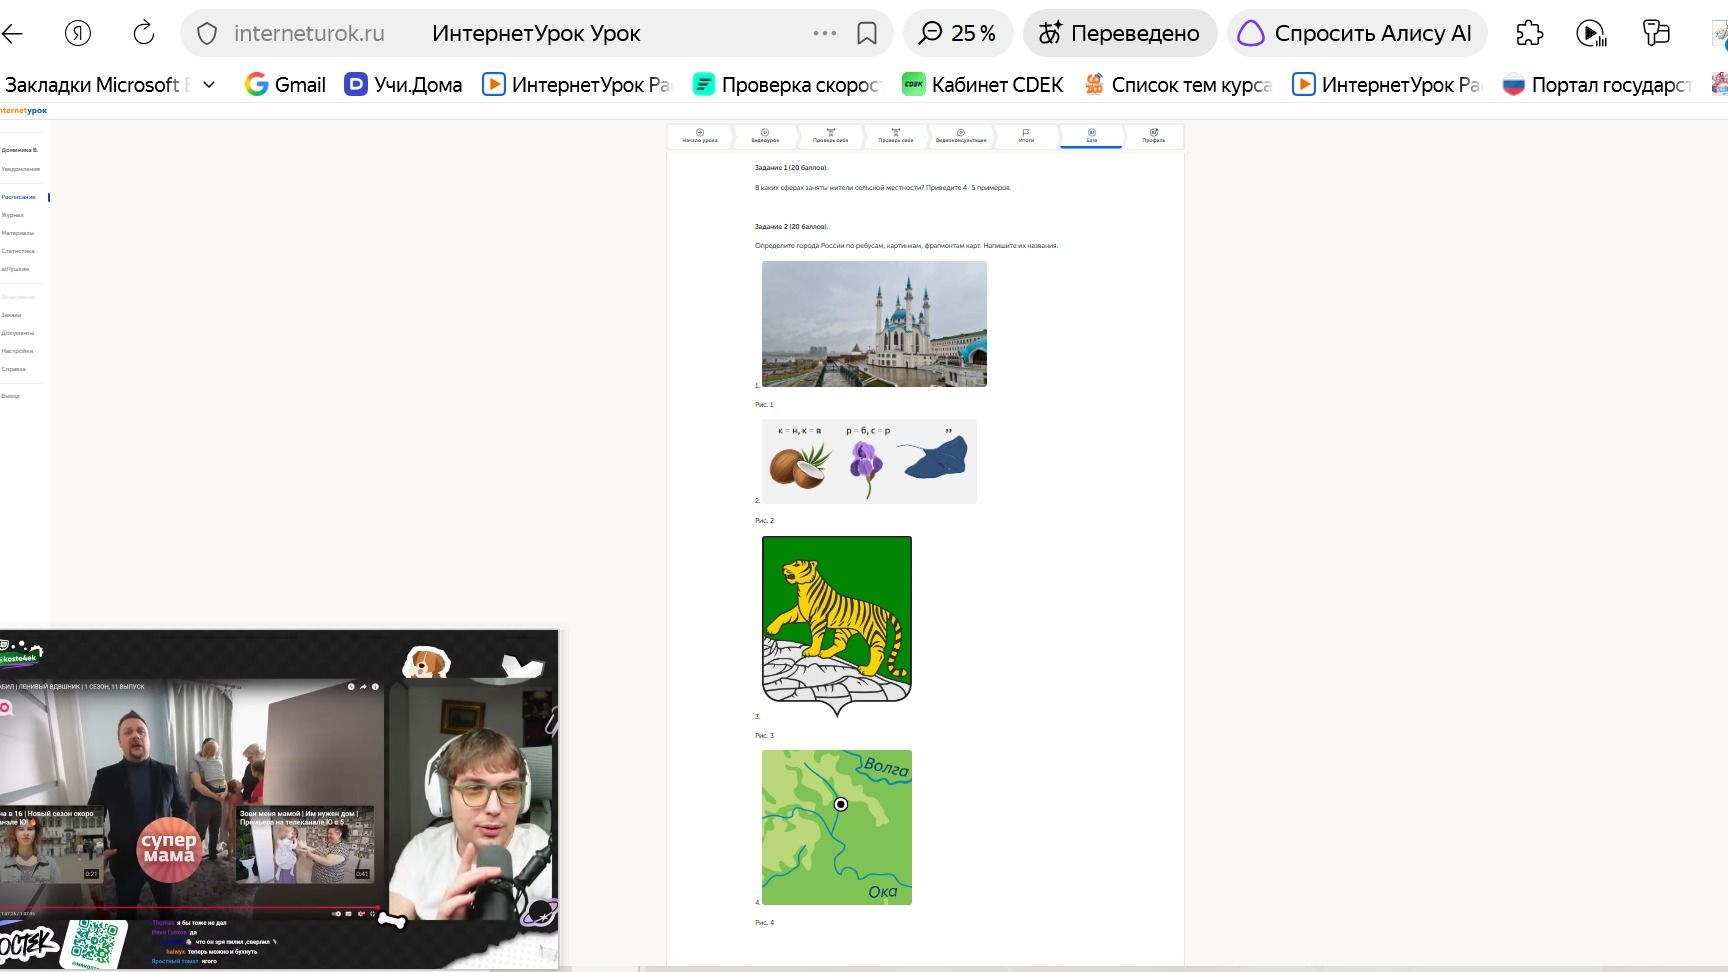Screen dimensions: 1728x972
Task: Open the Кабинет CDEK bookmark
Action: point(983,85)
